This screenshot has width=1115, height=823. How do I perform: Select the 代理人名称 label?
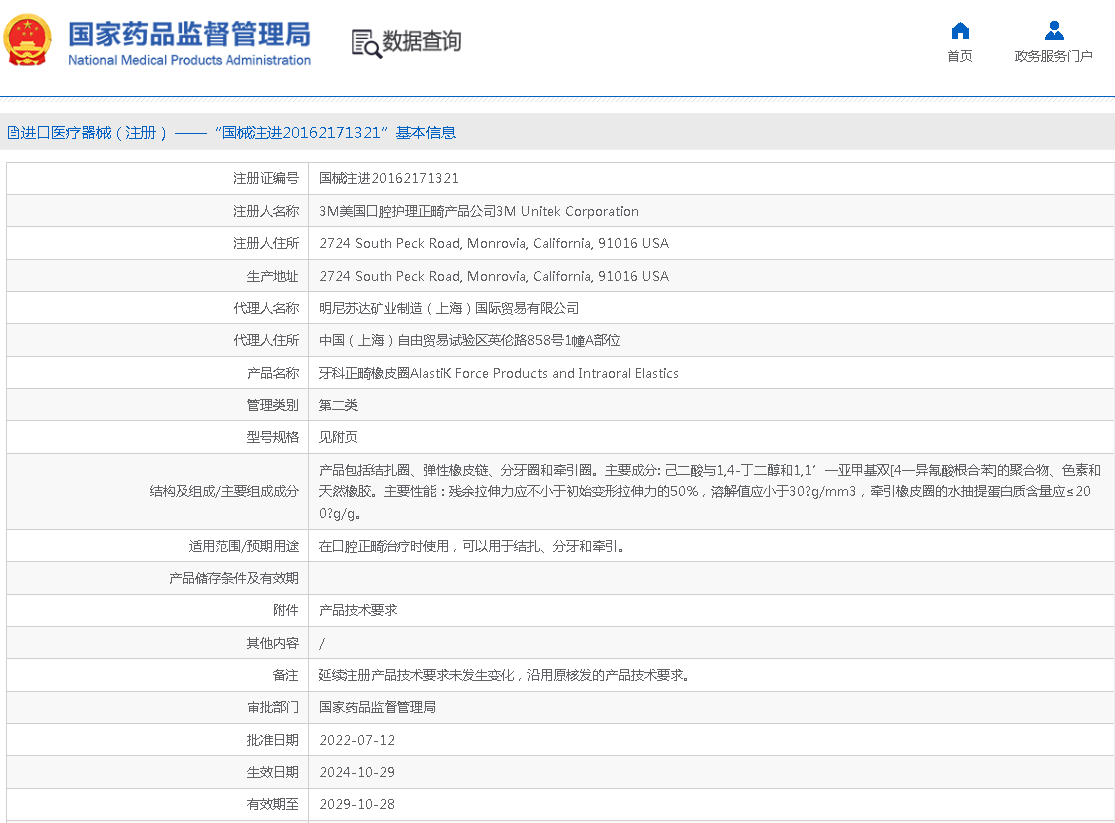(266, 308)
